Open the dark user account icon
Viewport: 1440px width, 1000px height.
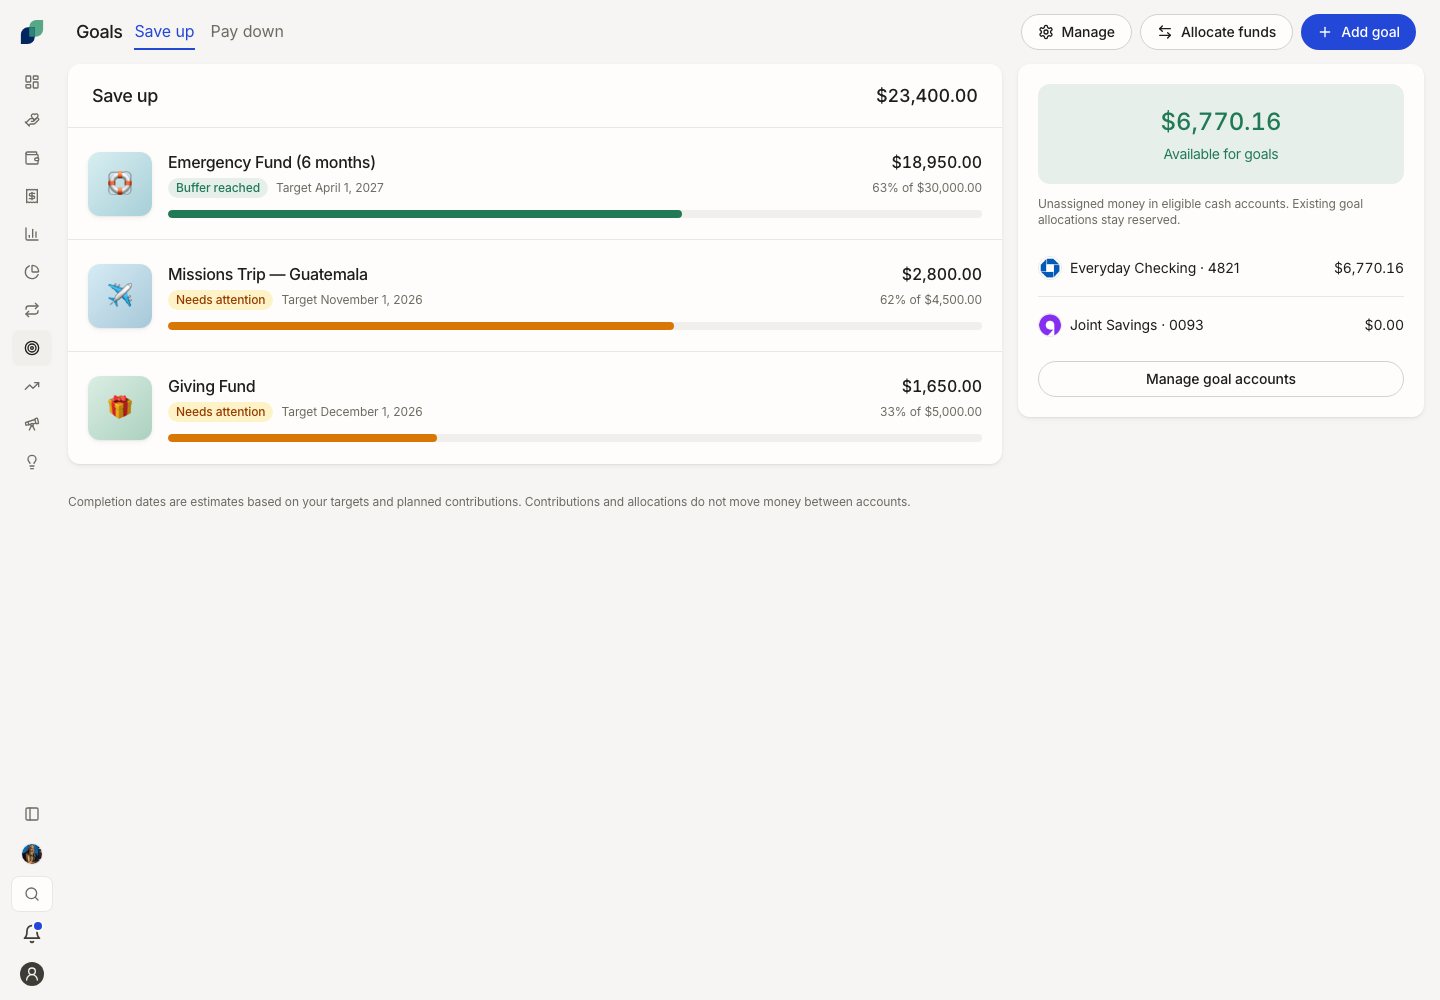(x=32, y=974)
